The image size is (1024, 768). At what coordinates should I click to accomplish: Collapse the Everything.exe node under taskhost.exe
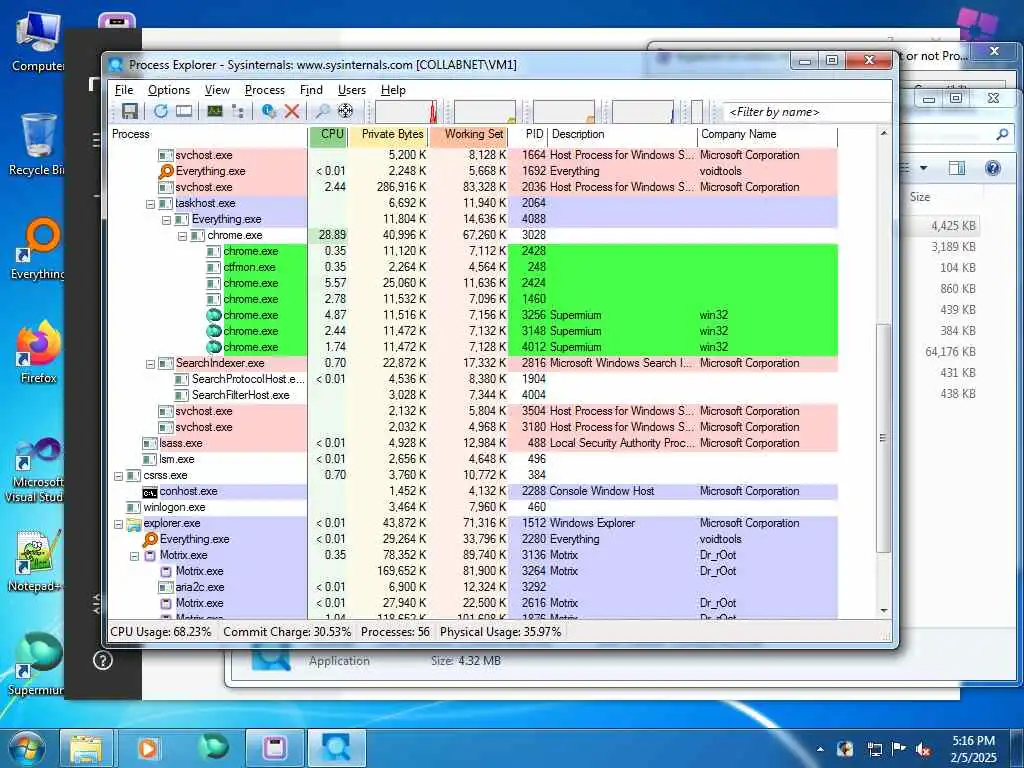click(167, 220)
